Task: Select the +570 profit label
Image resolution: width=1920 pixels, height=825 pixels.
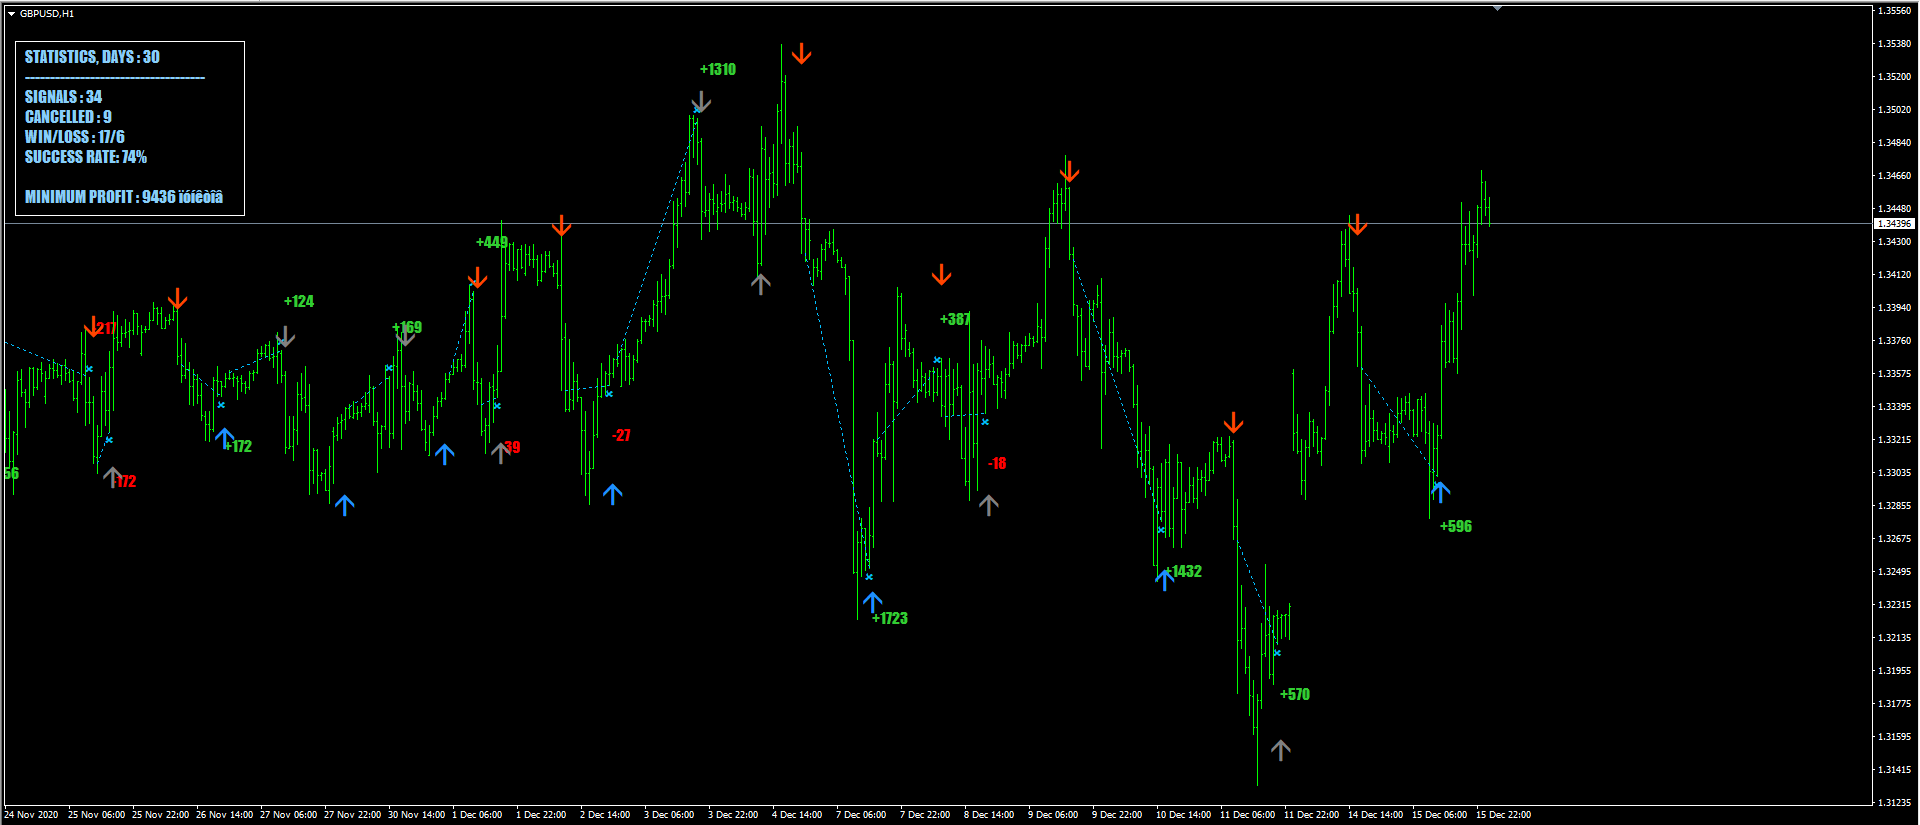Action: point(1295,694)
